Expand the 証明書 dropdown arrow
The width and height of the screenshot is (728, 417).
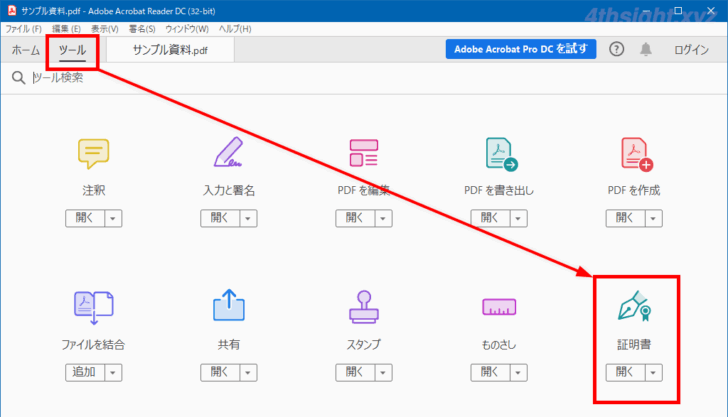click(x=653, y=372)
